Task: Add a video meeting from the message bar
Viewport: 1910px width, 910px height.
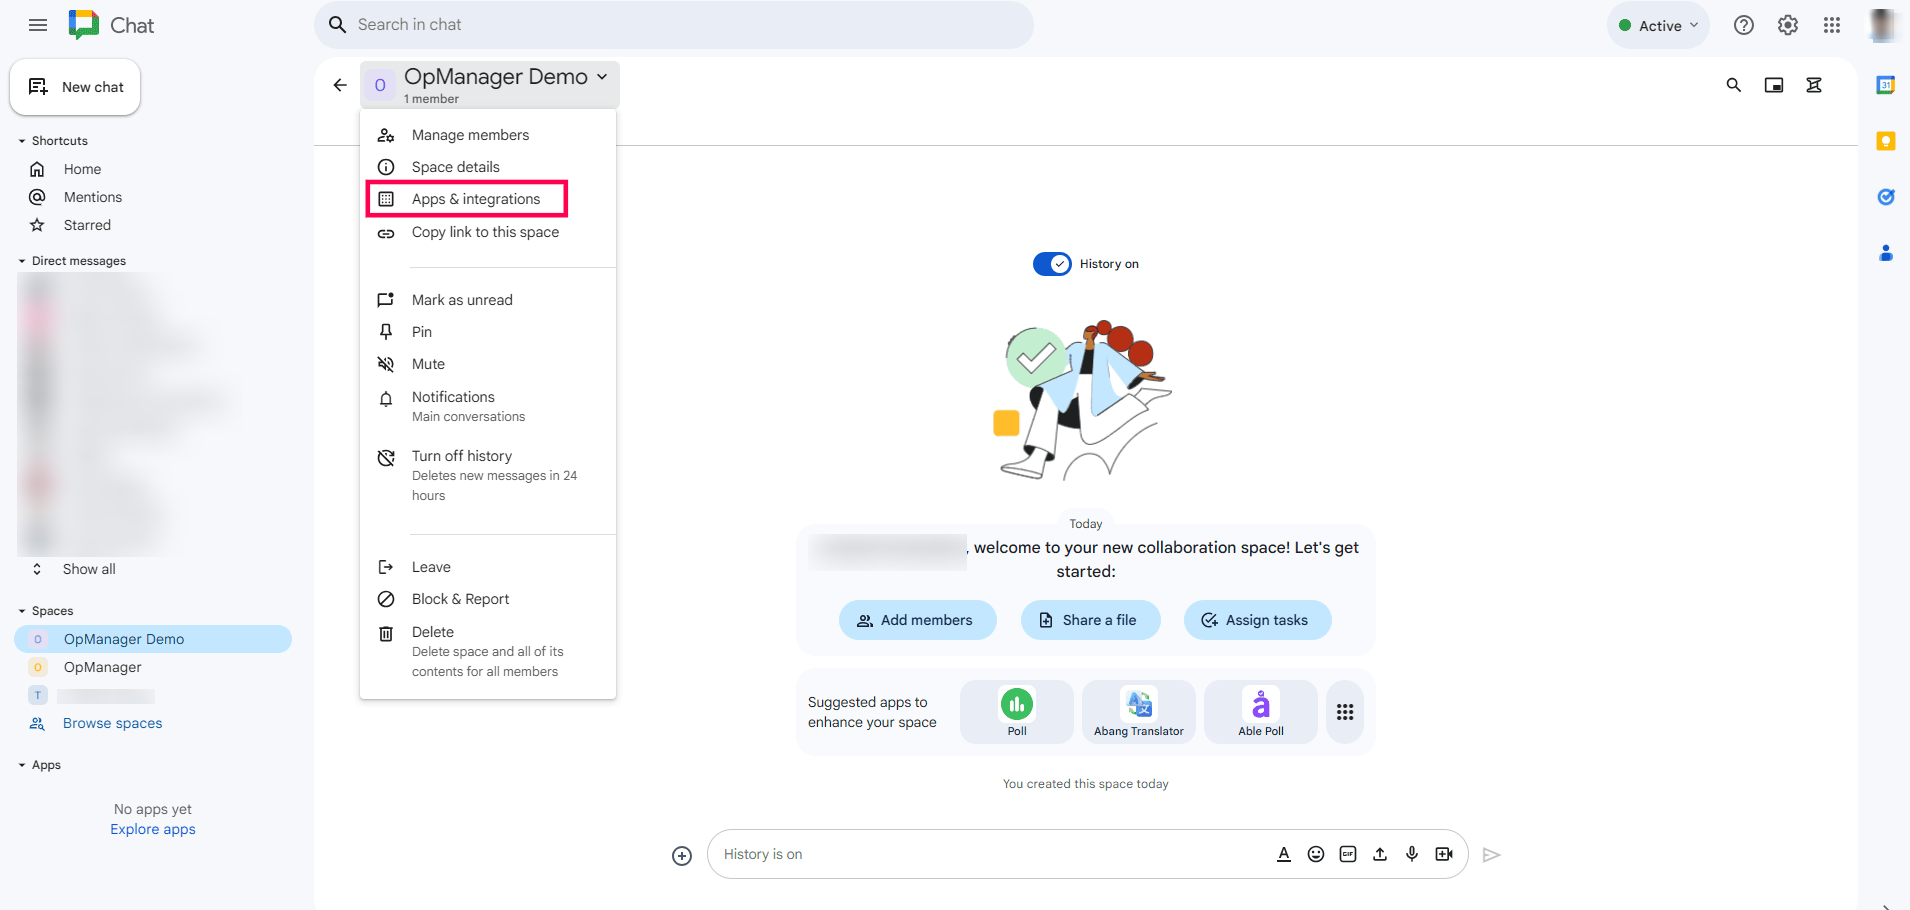Action: (1444, 854)
